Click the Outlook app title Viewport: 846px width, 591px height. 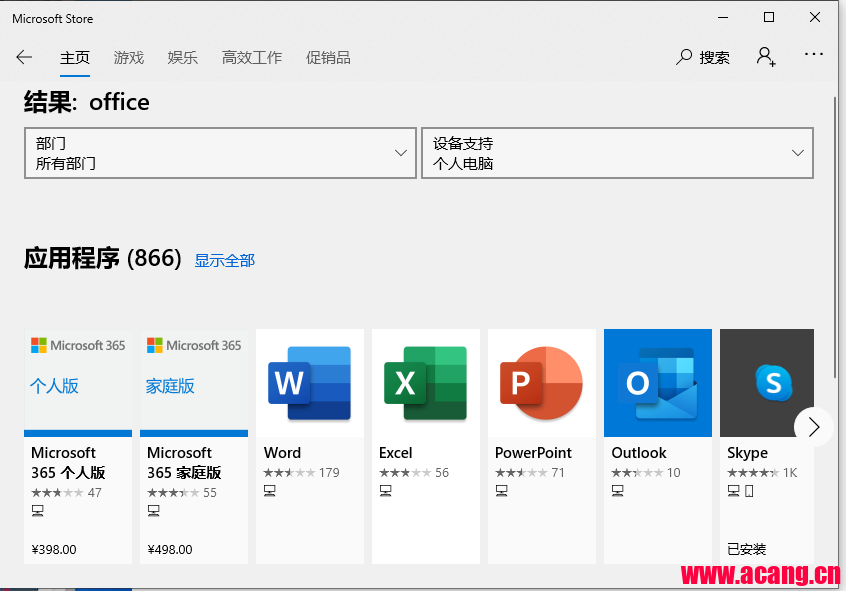tap(639, 452)
